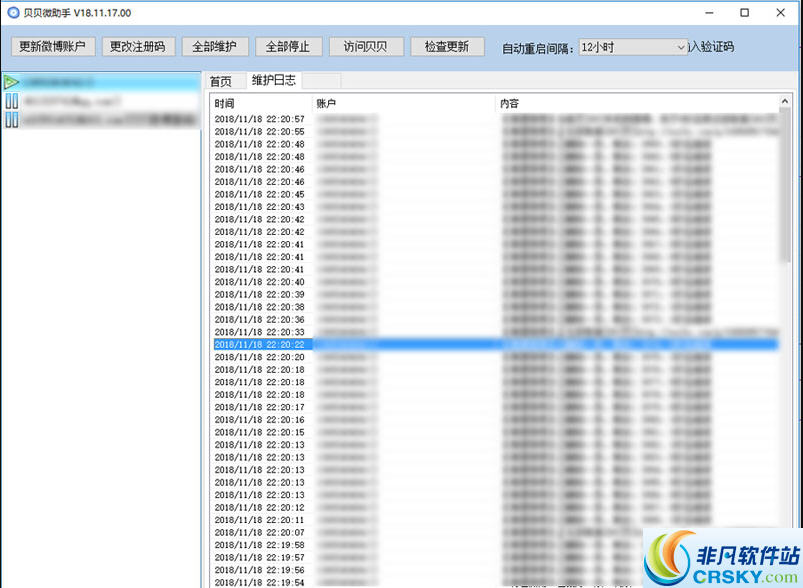Click the green play icon on first account
The image size is (803, 588).
click(11, 82)
